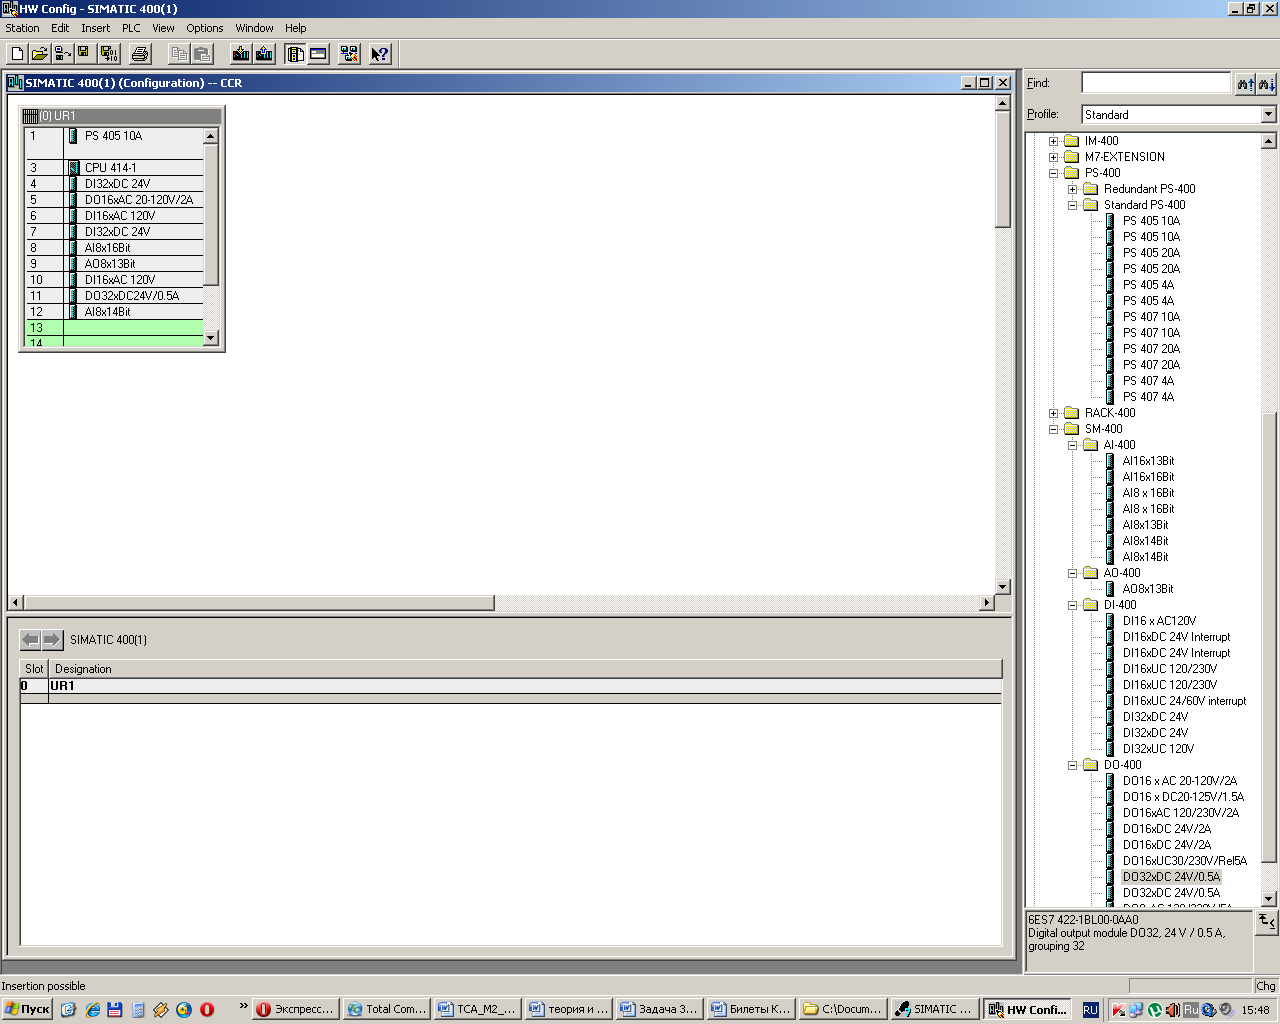Click the Download to Module icon
The image size is (1280, 1024).
coord(241,54)
